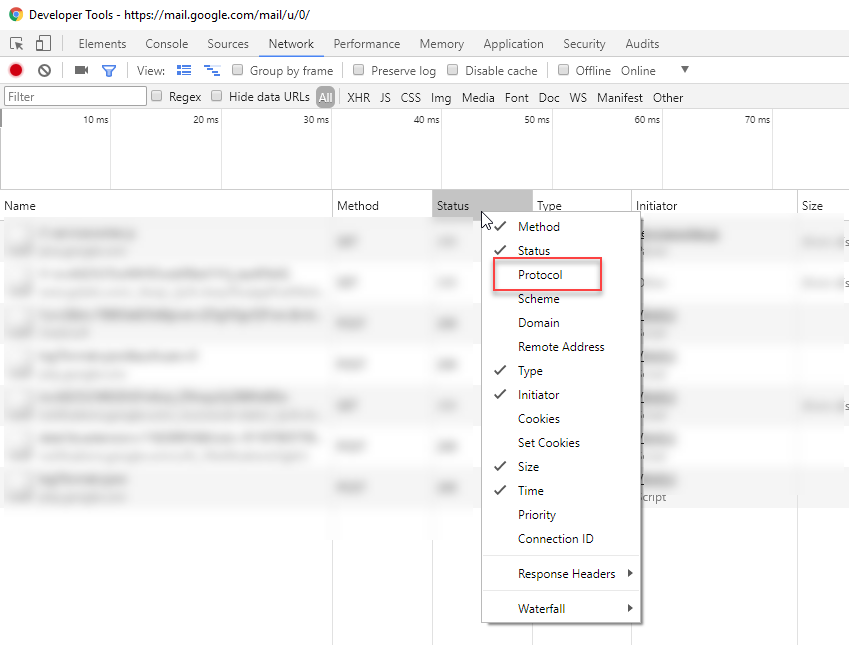849x645 pixels.
Task: Select the waterfall overview view icon
Action: (x=211, y=70)
